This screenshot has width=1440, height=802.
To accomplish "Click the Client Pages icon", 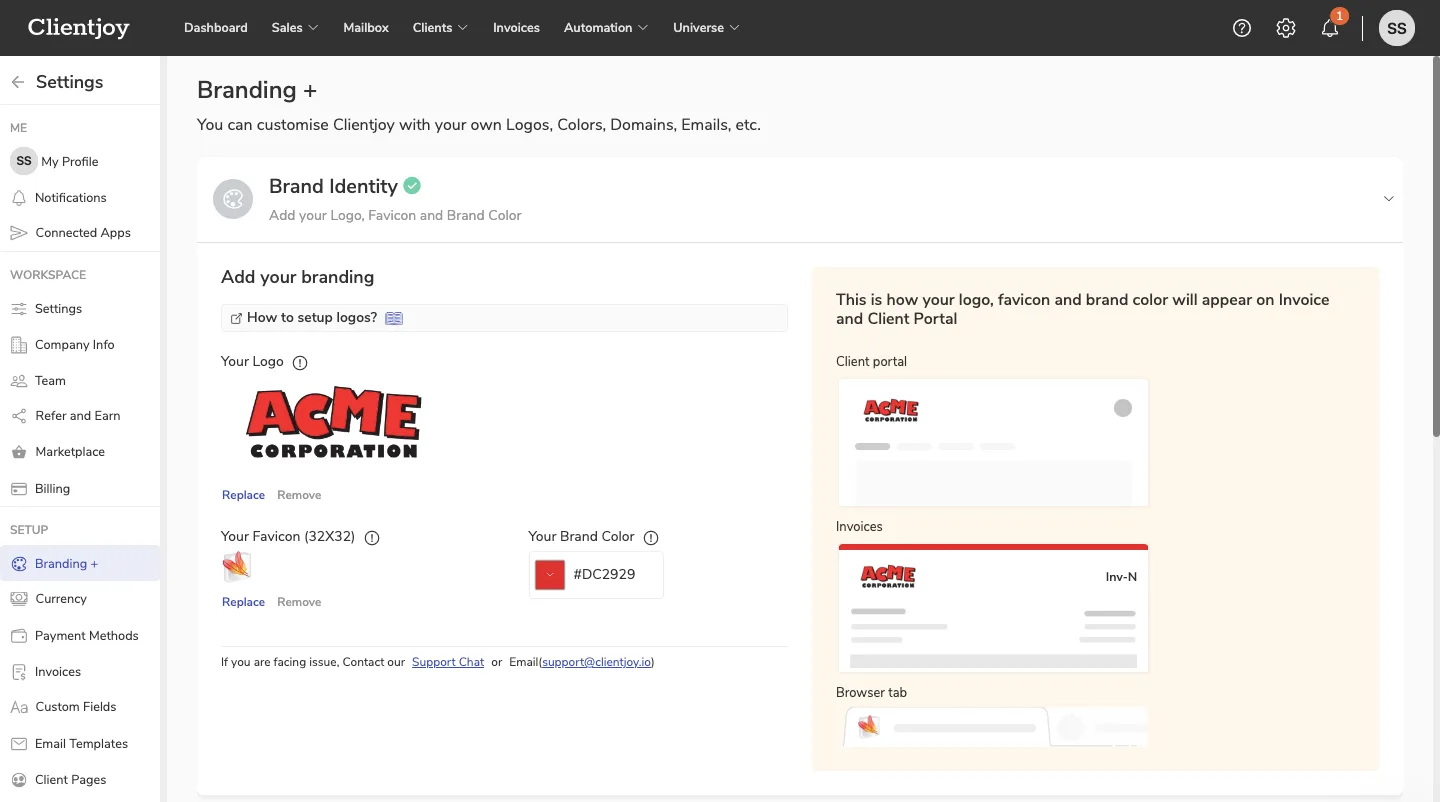I will click(x=18, y=780).
